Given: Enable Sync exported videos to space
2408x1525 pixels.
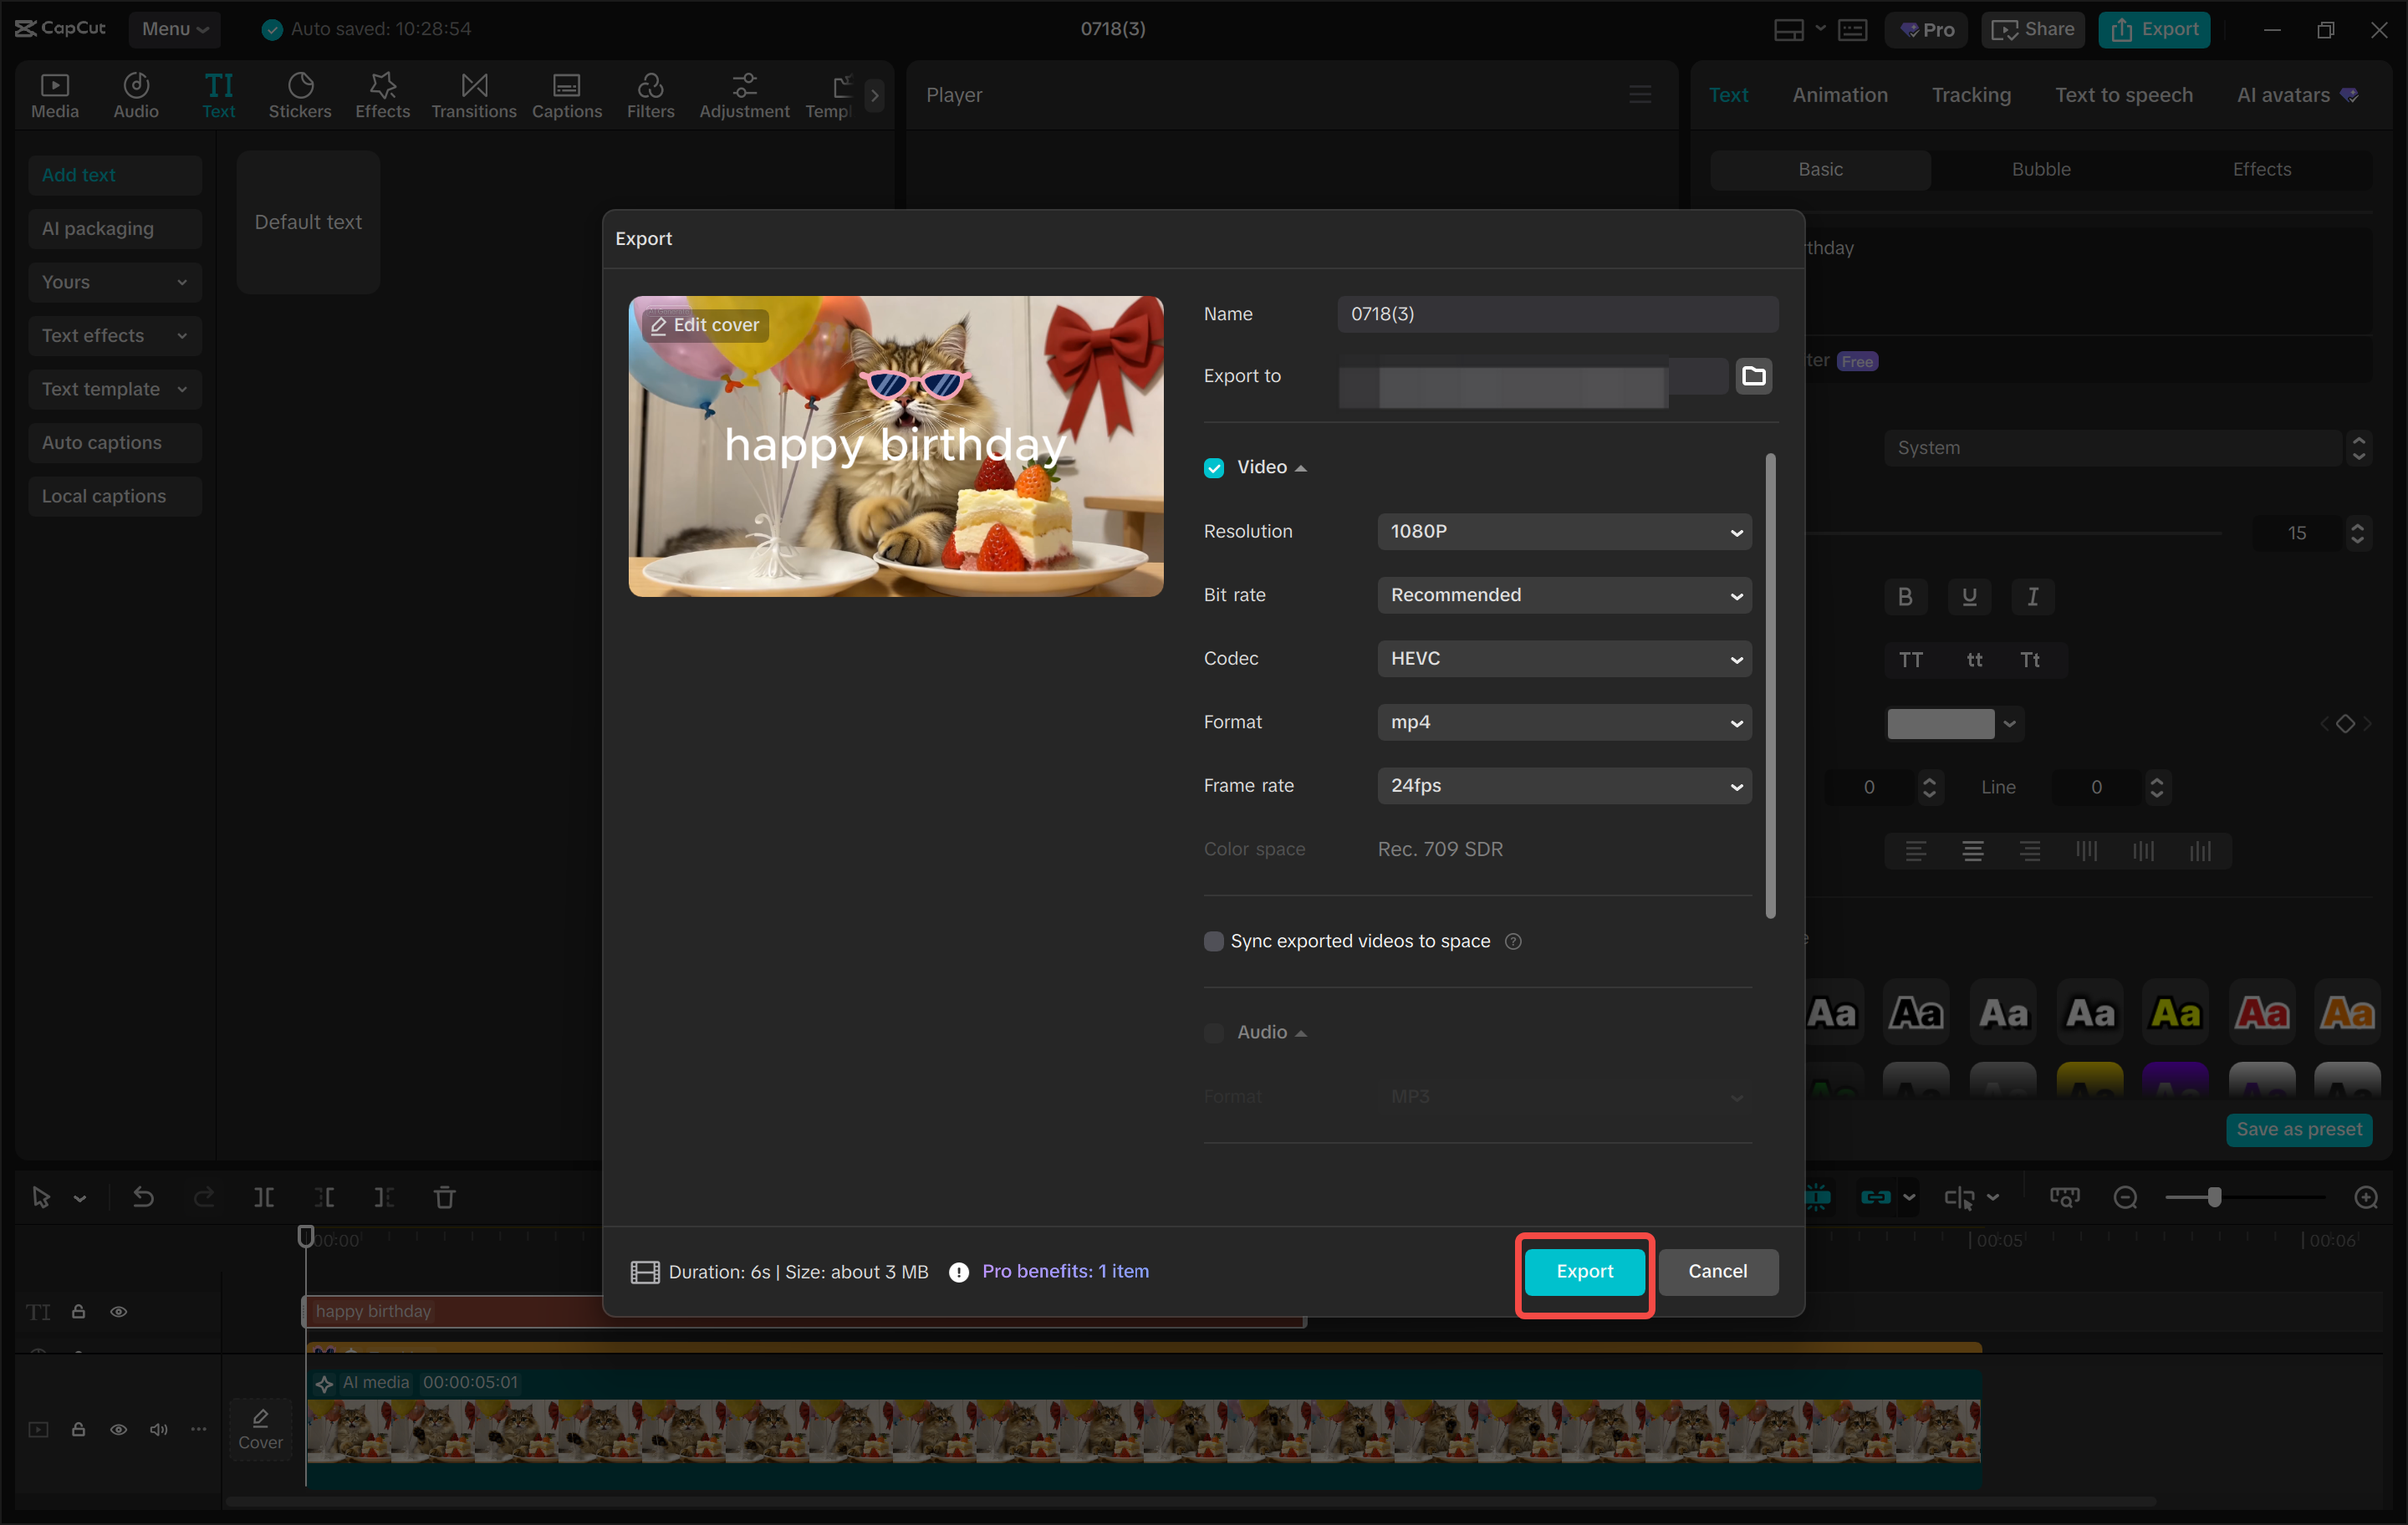Looking at the screenshot, I should [x=1213, y=941].
